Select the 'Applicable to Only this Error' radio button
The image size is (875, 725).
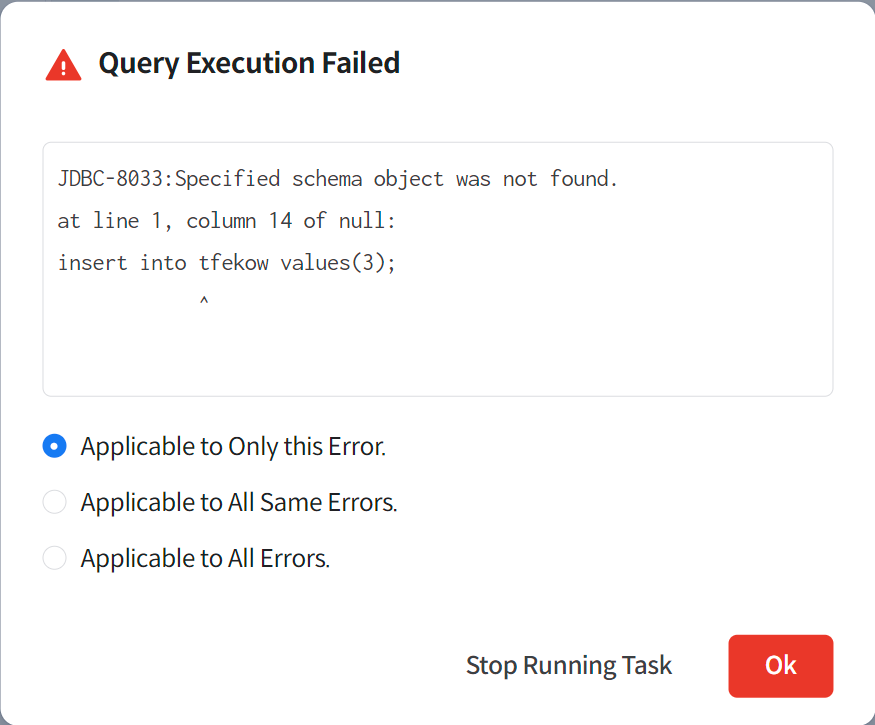pos(55,446)
